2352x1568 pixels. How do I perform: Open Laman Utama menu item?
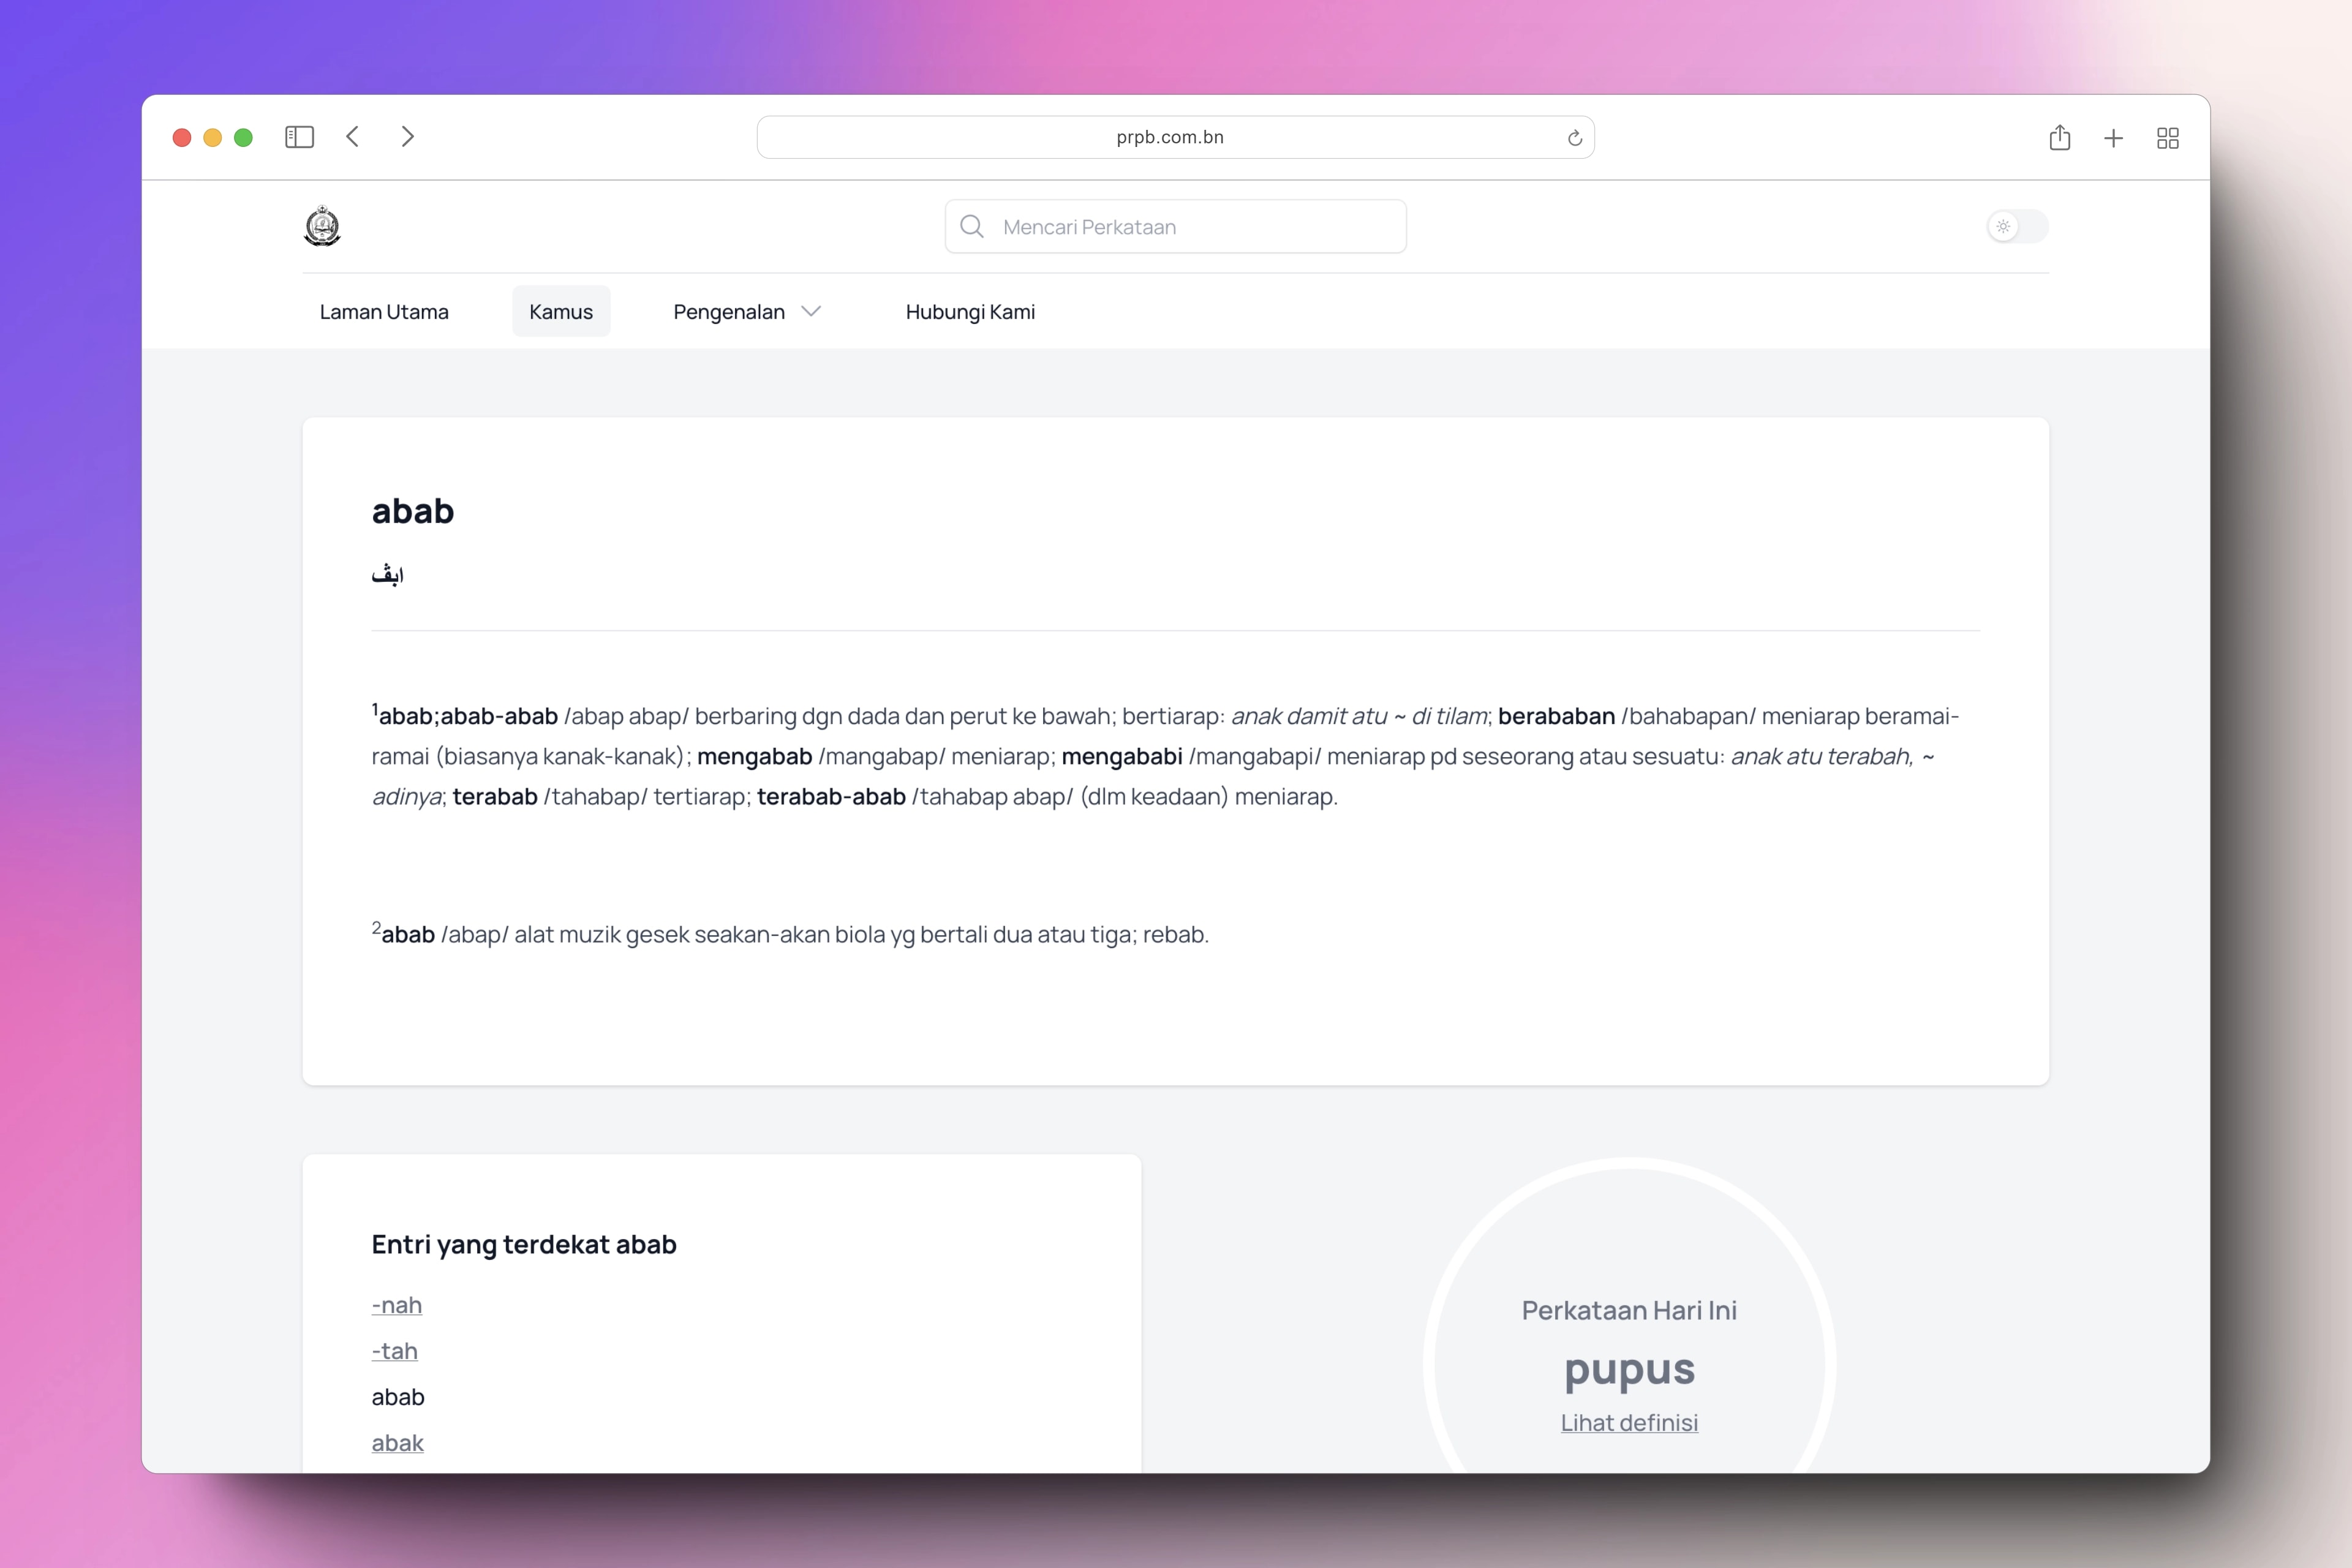pyautogui.click(x=384, y=312)
